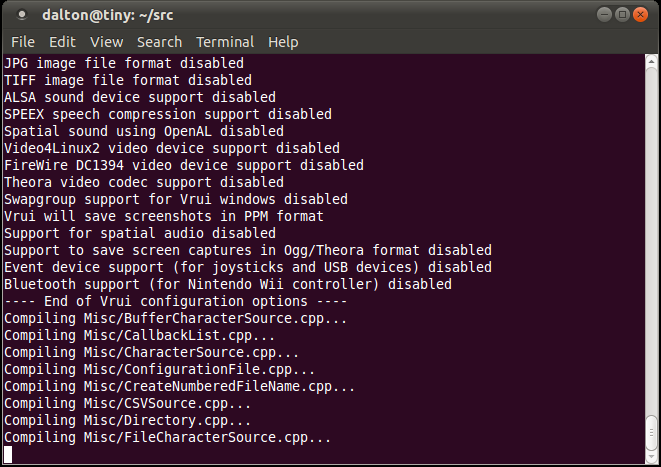Click the line Compiling Misc/Directory.cpp
The width and height of the screenshot is (661, 467).
(x=127, y=421)
